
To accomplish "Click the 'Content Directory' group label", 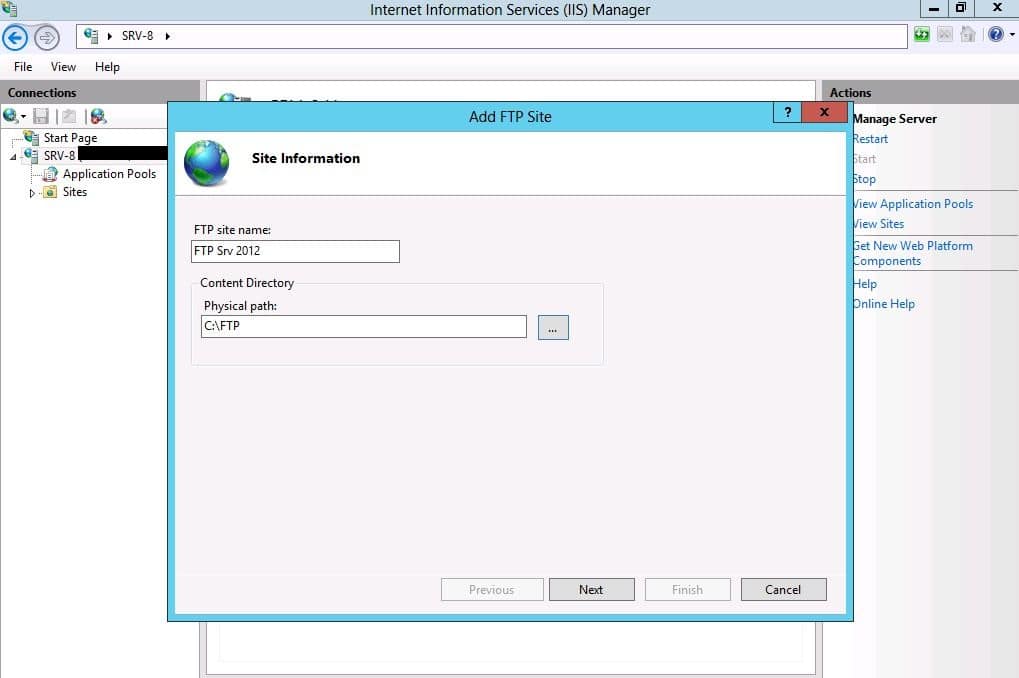I will [247, 283].
